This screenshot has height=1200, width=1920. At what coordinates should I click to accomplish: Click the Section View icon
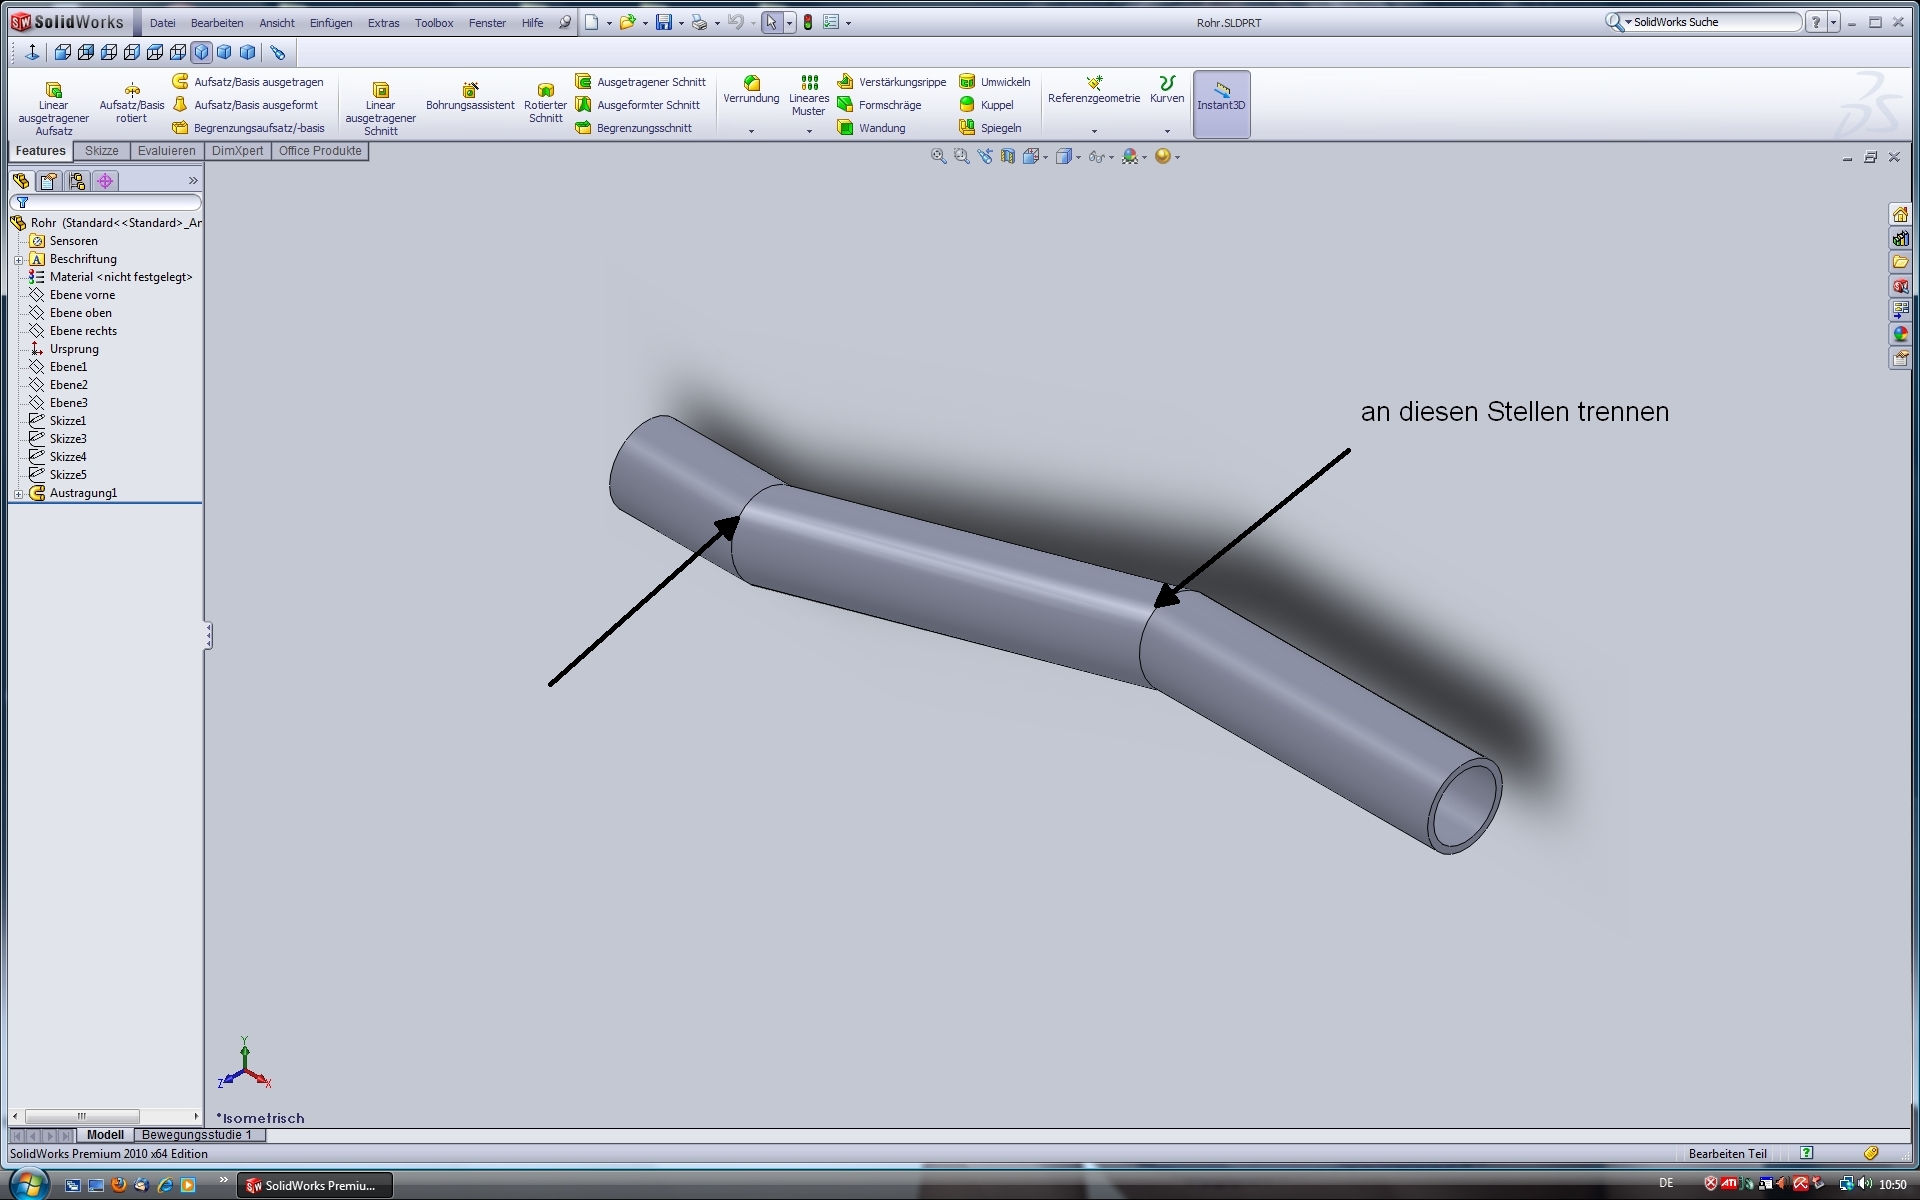click(1008, 157)
